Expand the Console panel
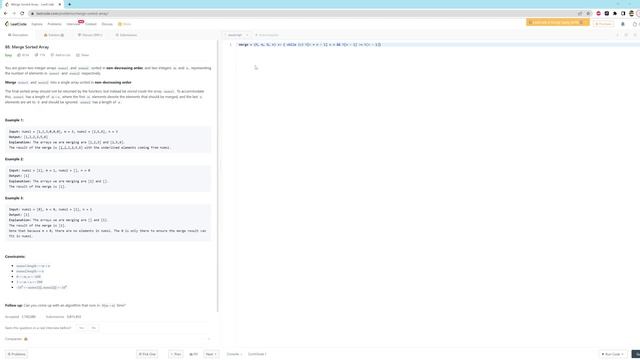Screen dimensions: 640x360 pos(234,354)
